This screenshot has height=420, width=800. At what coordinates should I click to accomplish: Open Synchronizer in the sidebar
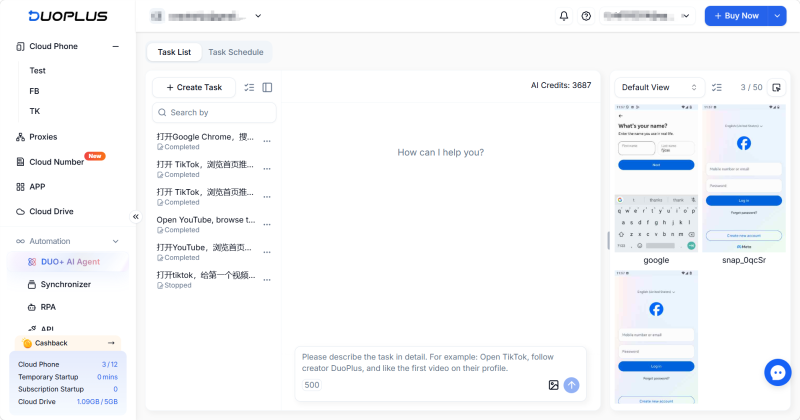(x=66, y=284)
